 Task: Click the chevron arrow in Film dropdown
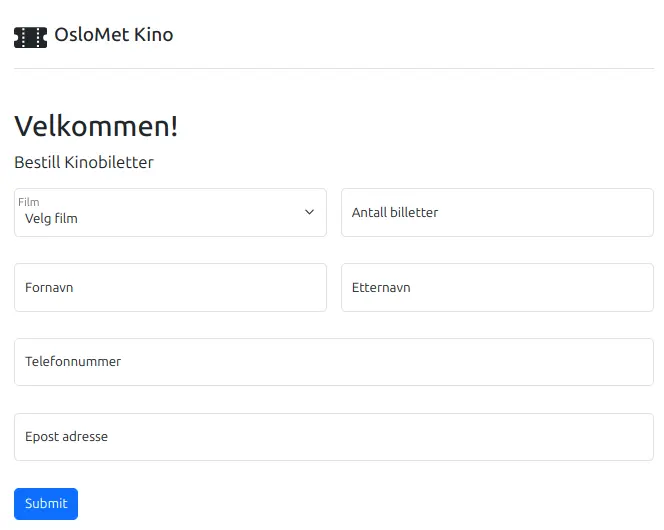point(310,213)
